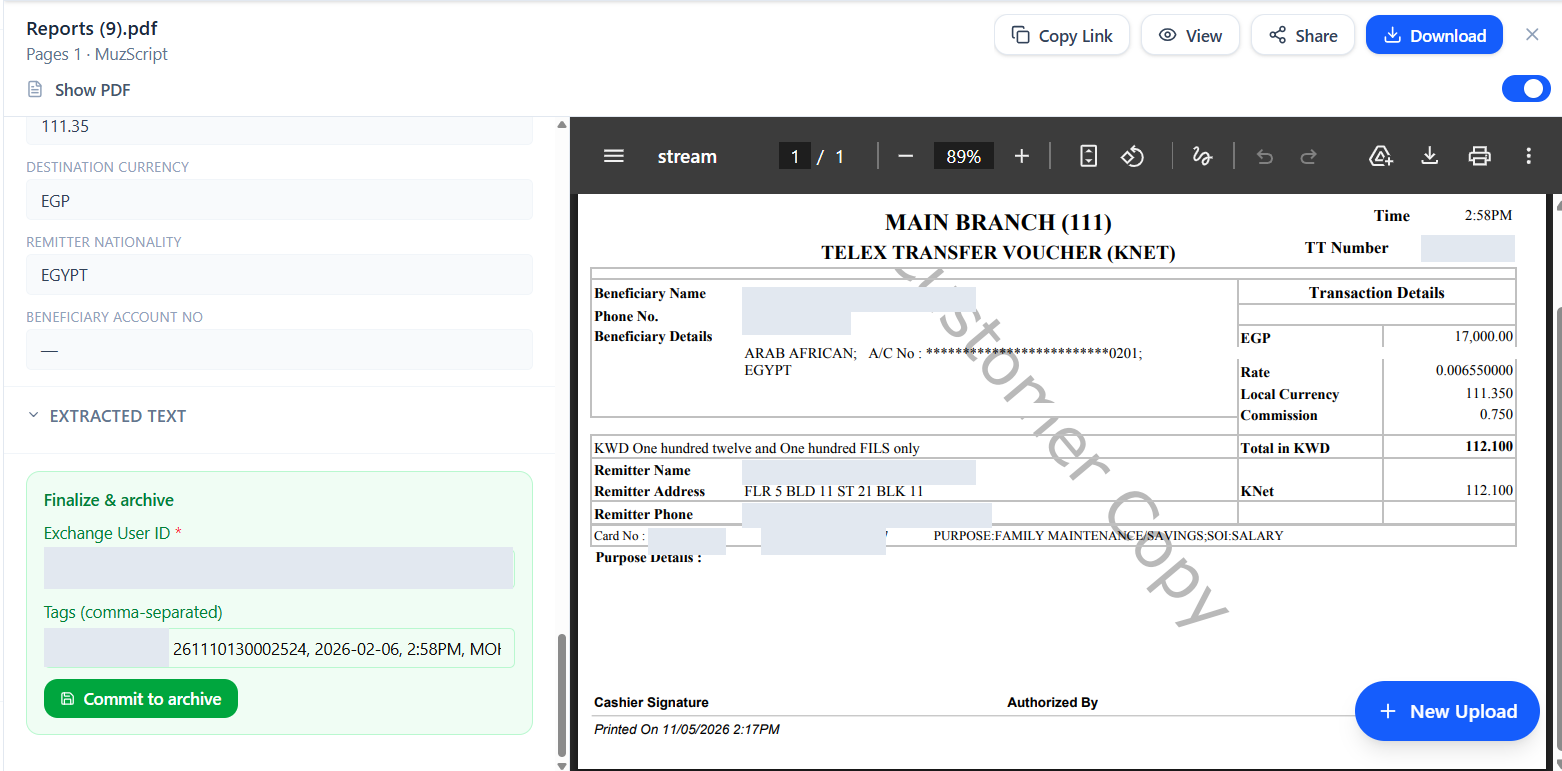Click the 2:58PM time value
Viewport: 1562px width, 771px height.
pos(1488,215)
